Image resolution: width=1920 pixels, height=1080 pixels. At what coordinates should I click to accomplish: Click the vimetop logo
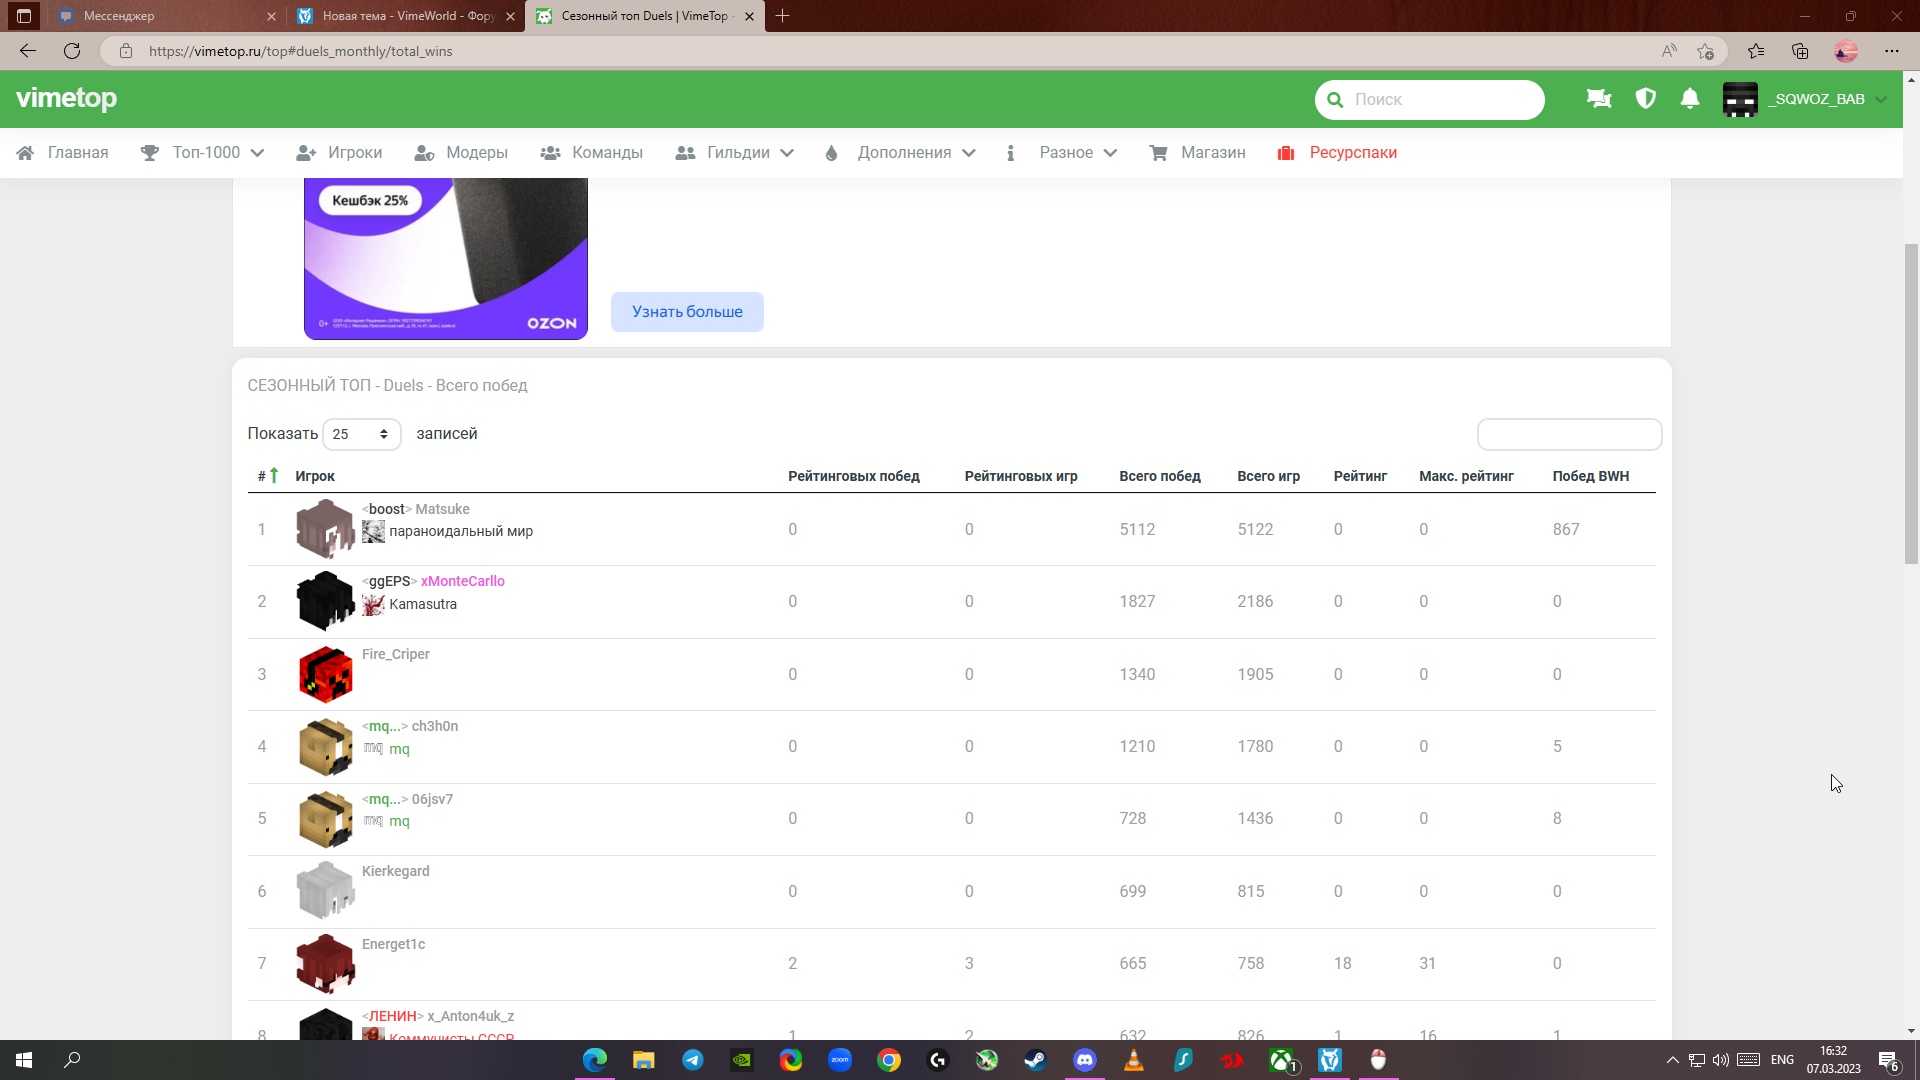pos(67,98)
